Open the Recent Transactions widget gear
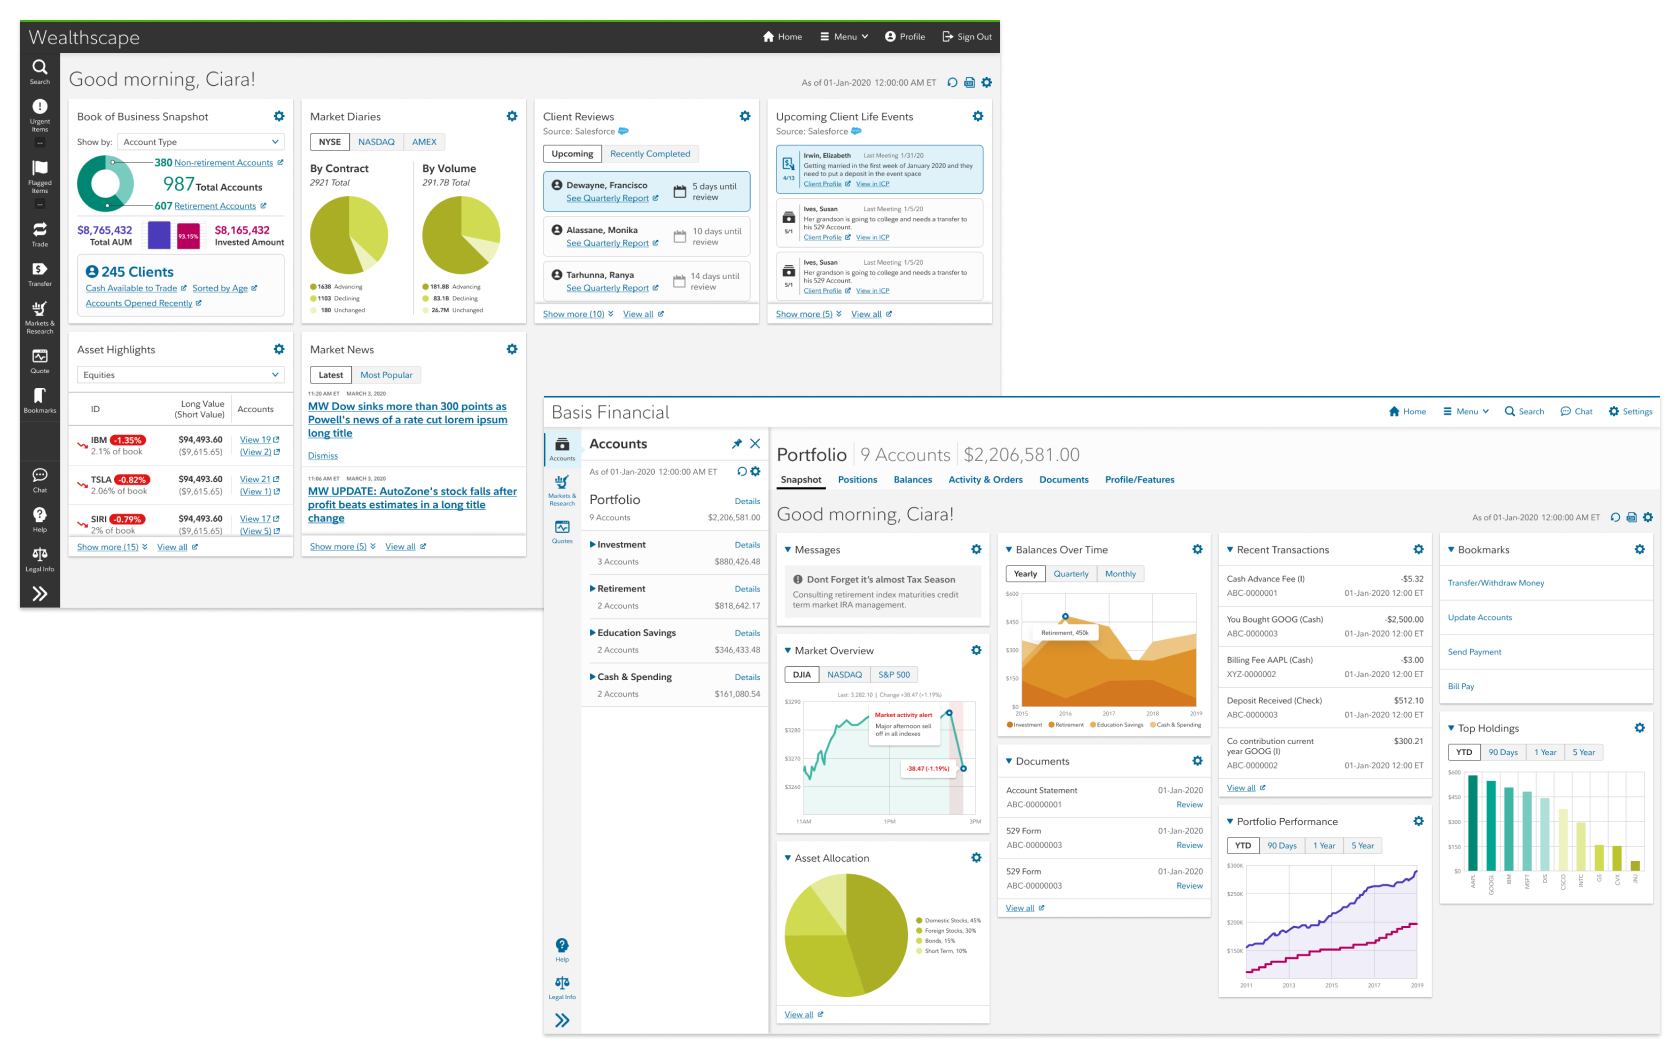This screenshot has width=1680, height=1054. 1418,549
